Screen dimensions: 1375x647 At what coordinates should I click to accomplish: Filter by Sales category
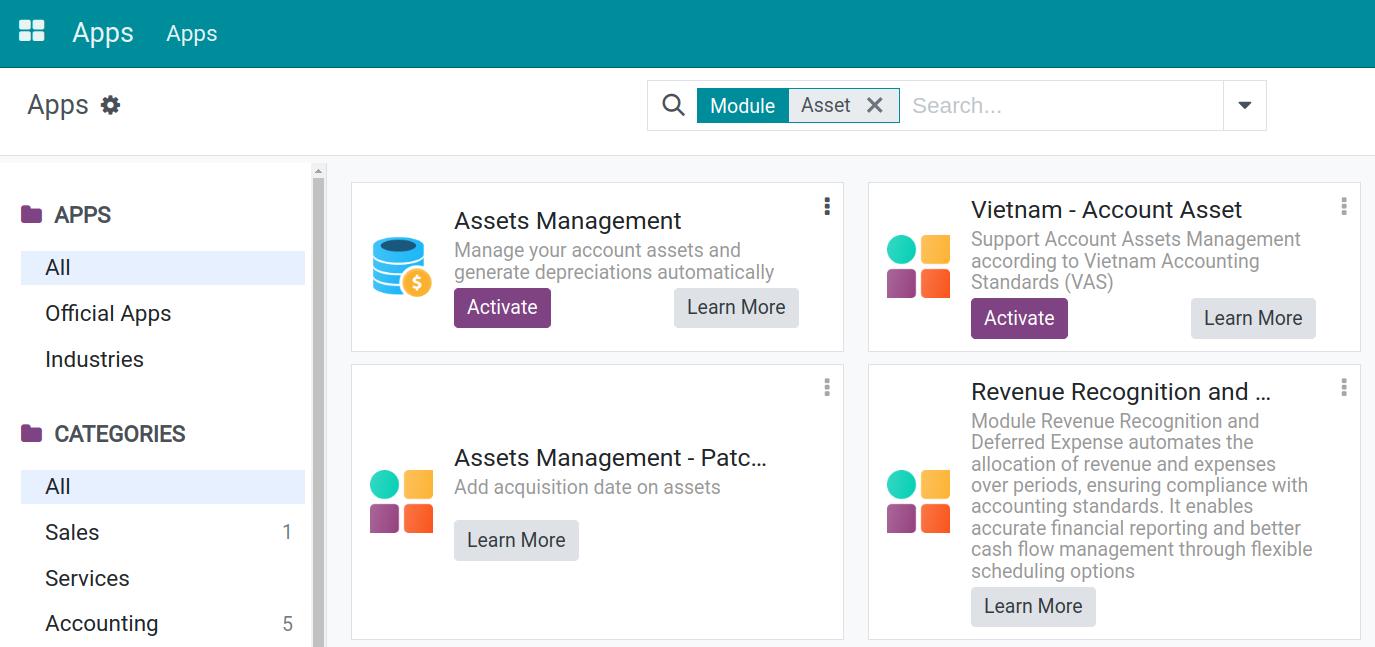tap(163, 533)
